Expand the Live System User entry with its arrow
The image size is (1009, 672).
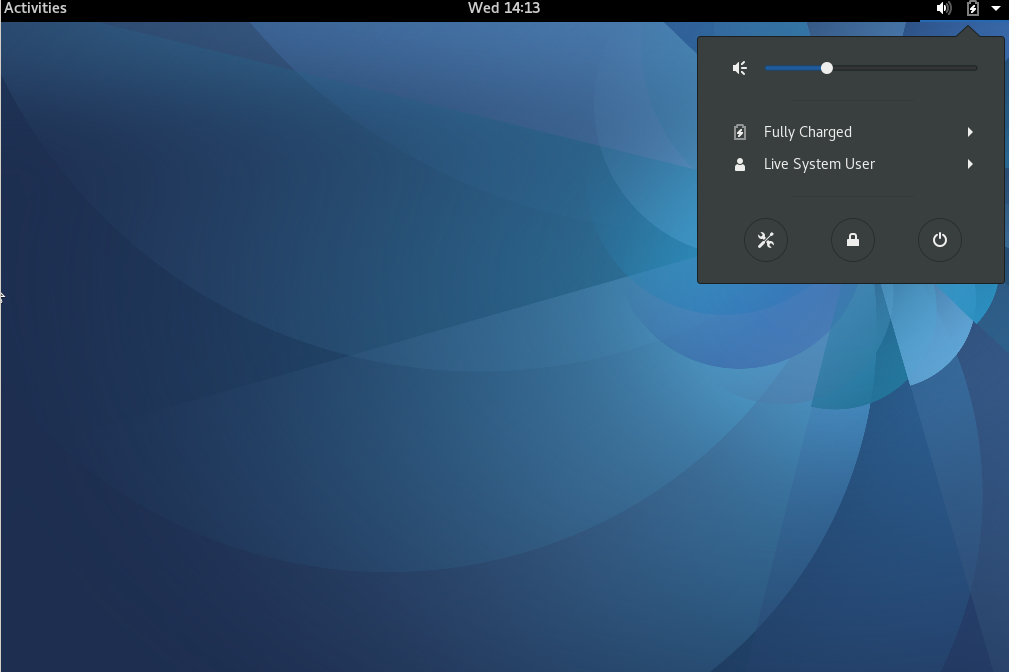969,163
